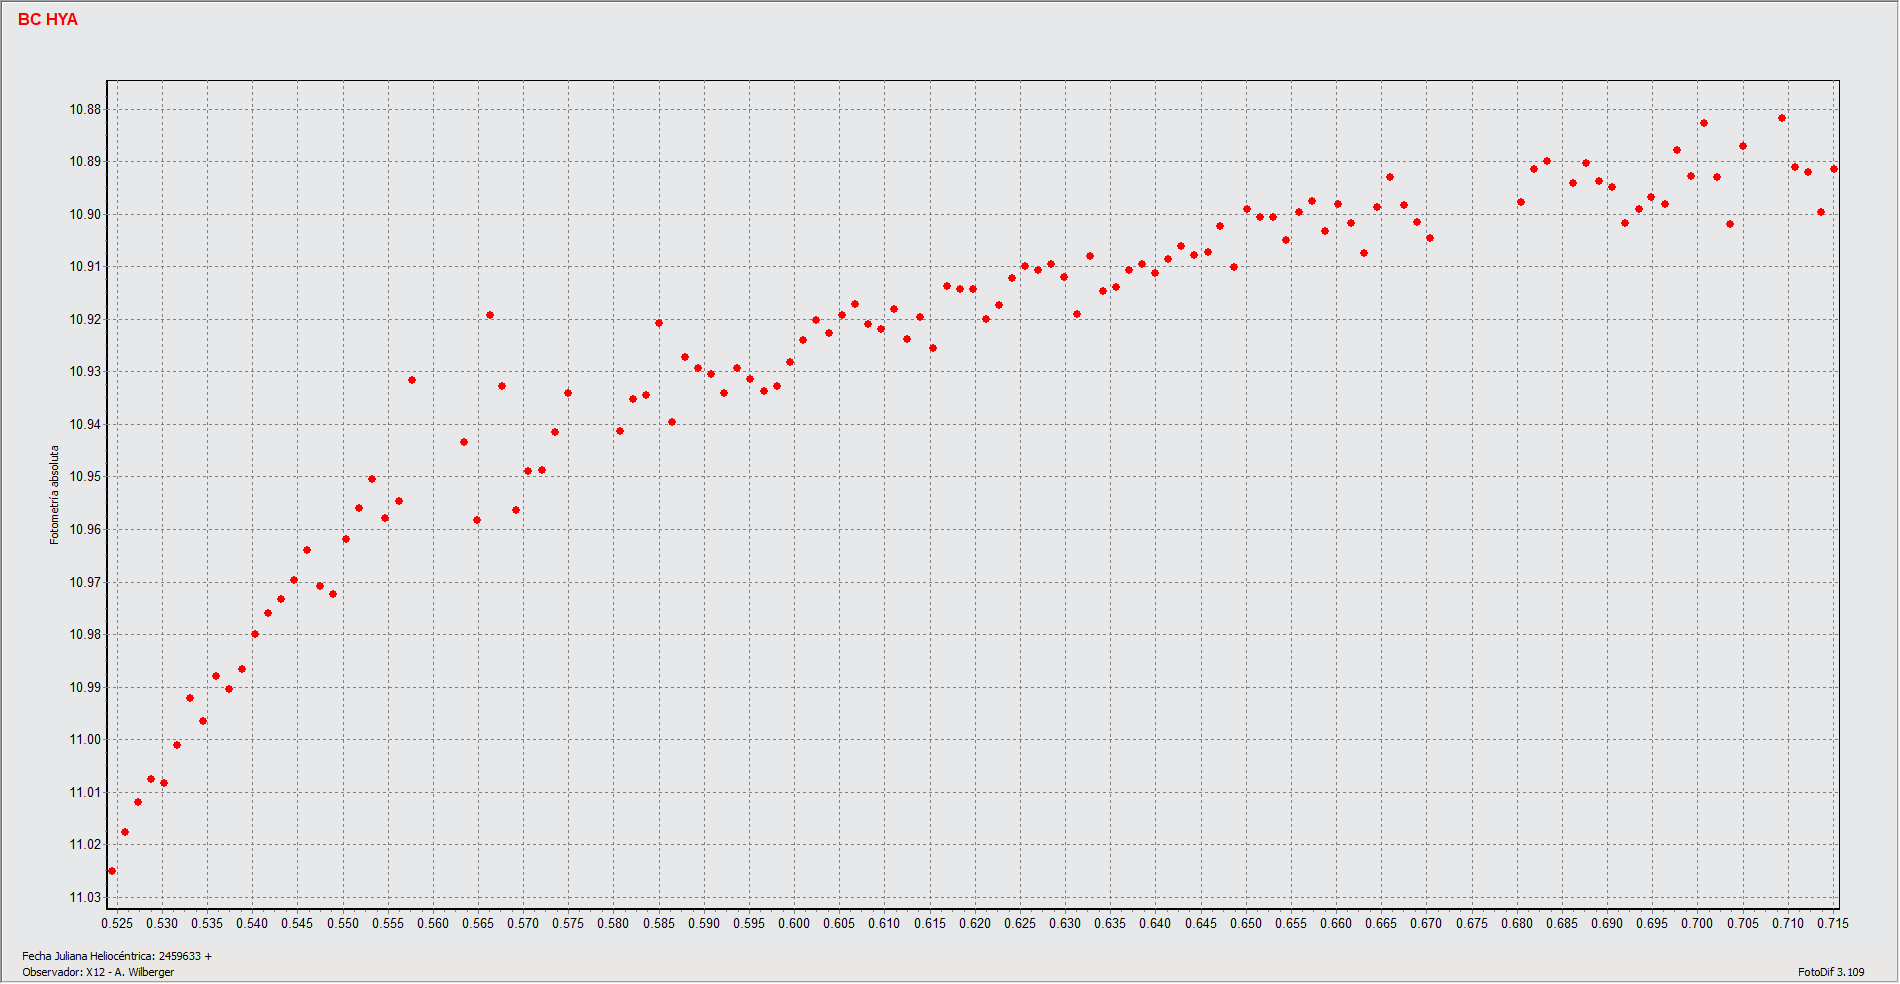Screen dimensions: 1900x984
Task: Click the 0.675 x-axis tick label
Action: pos(1471,923)
